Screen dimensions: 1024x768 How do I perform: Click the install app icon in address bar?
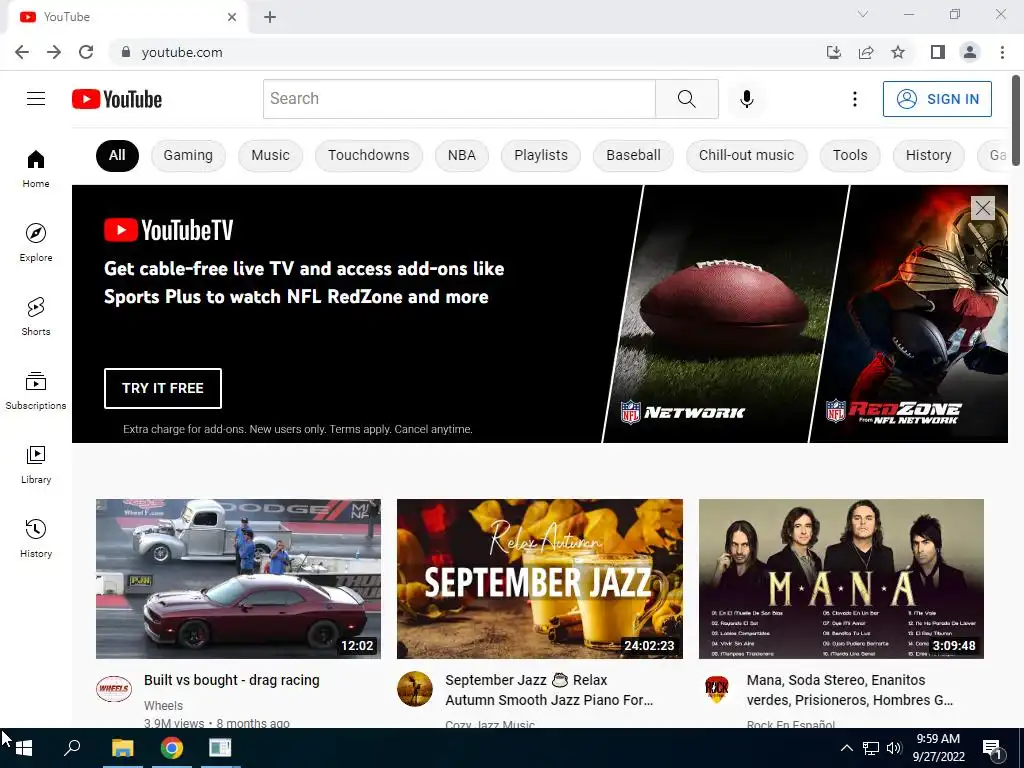tap(834, 52)
